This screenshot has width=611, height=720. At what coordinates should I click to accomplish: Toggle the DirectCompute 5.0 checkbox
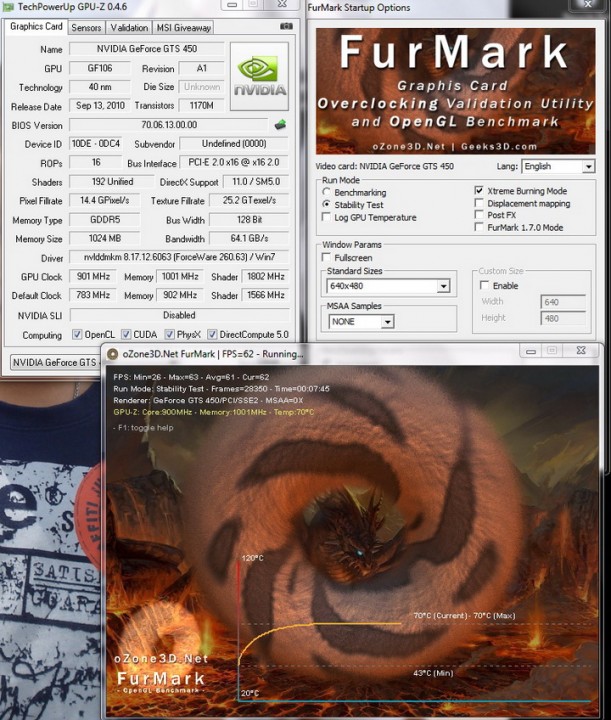coord(212,334)
